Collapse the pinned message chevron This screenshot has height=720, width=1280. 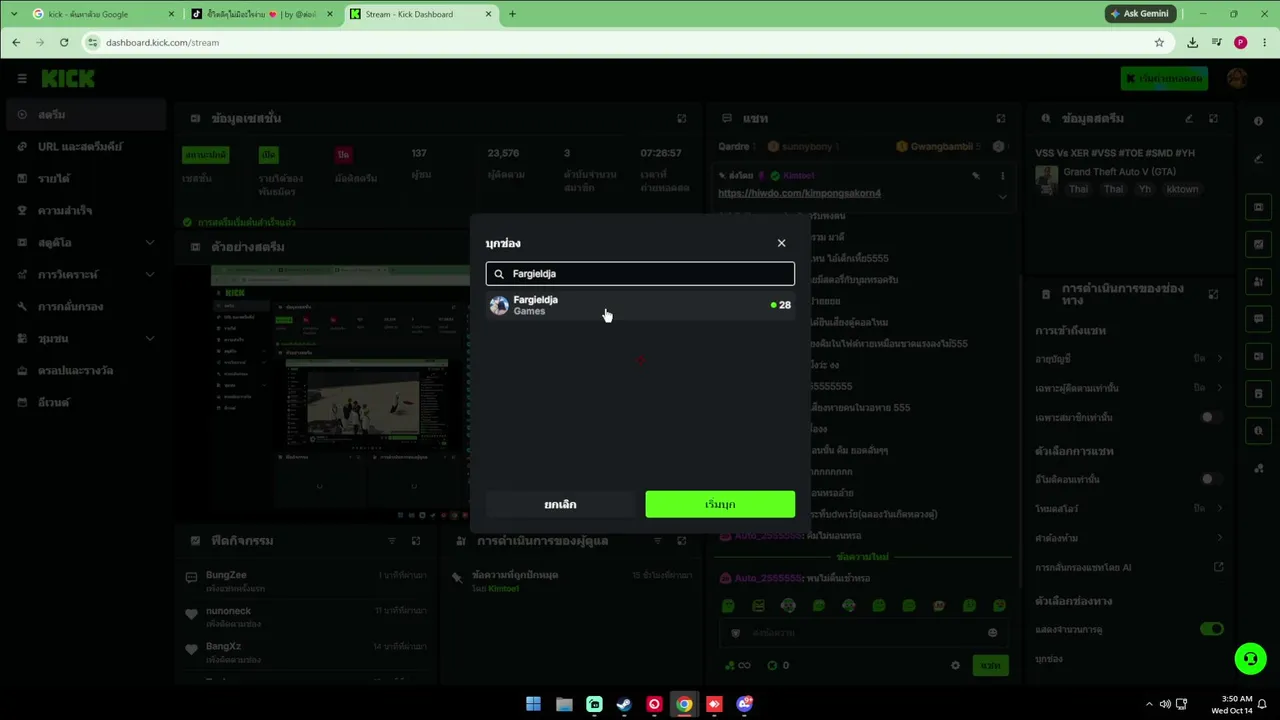pyautogui.click(x=1002, y=196)
